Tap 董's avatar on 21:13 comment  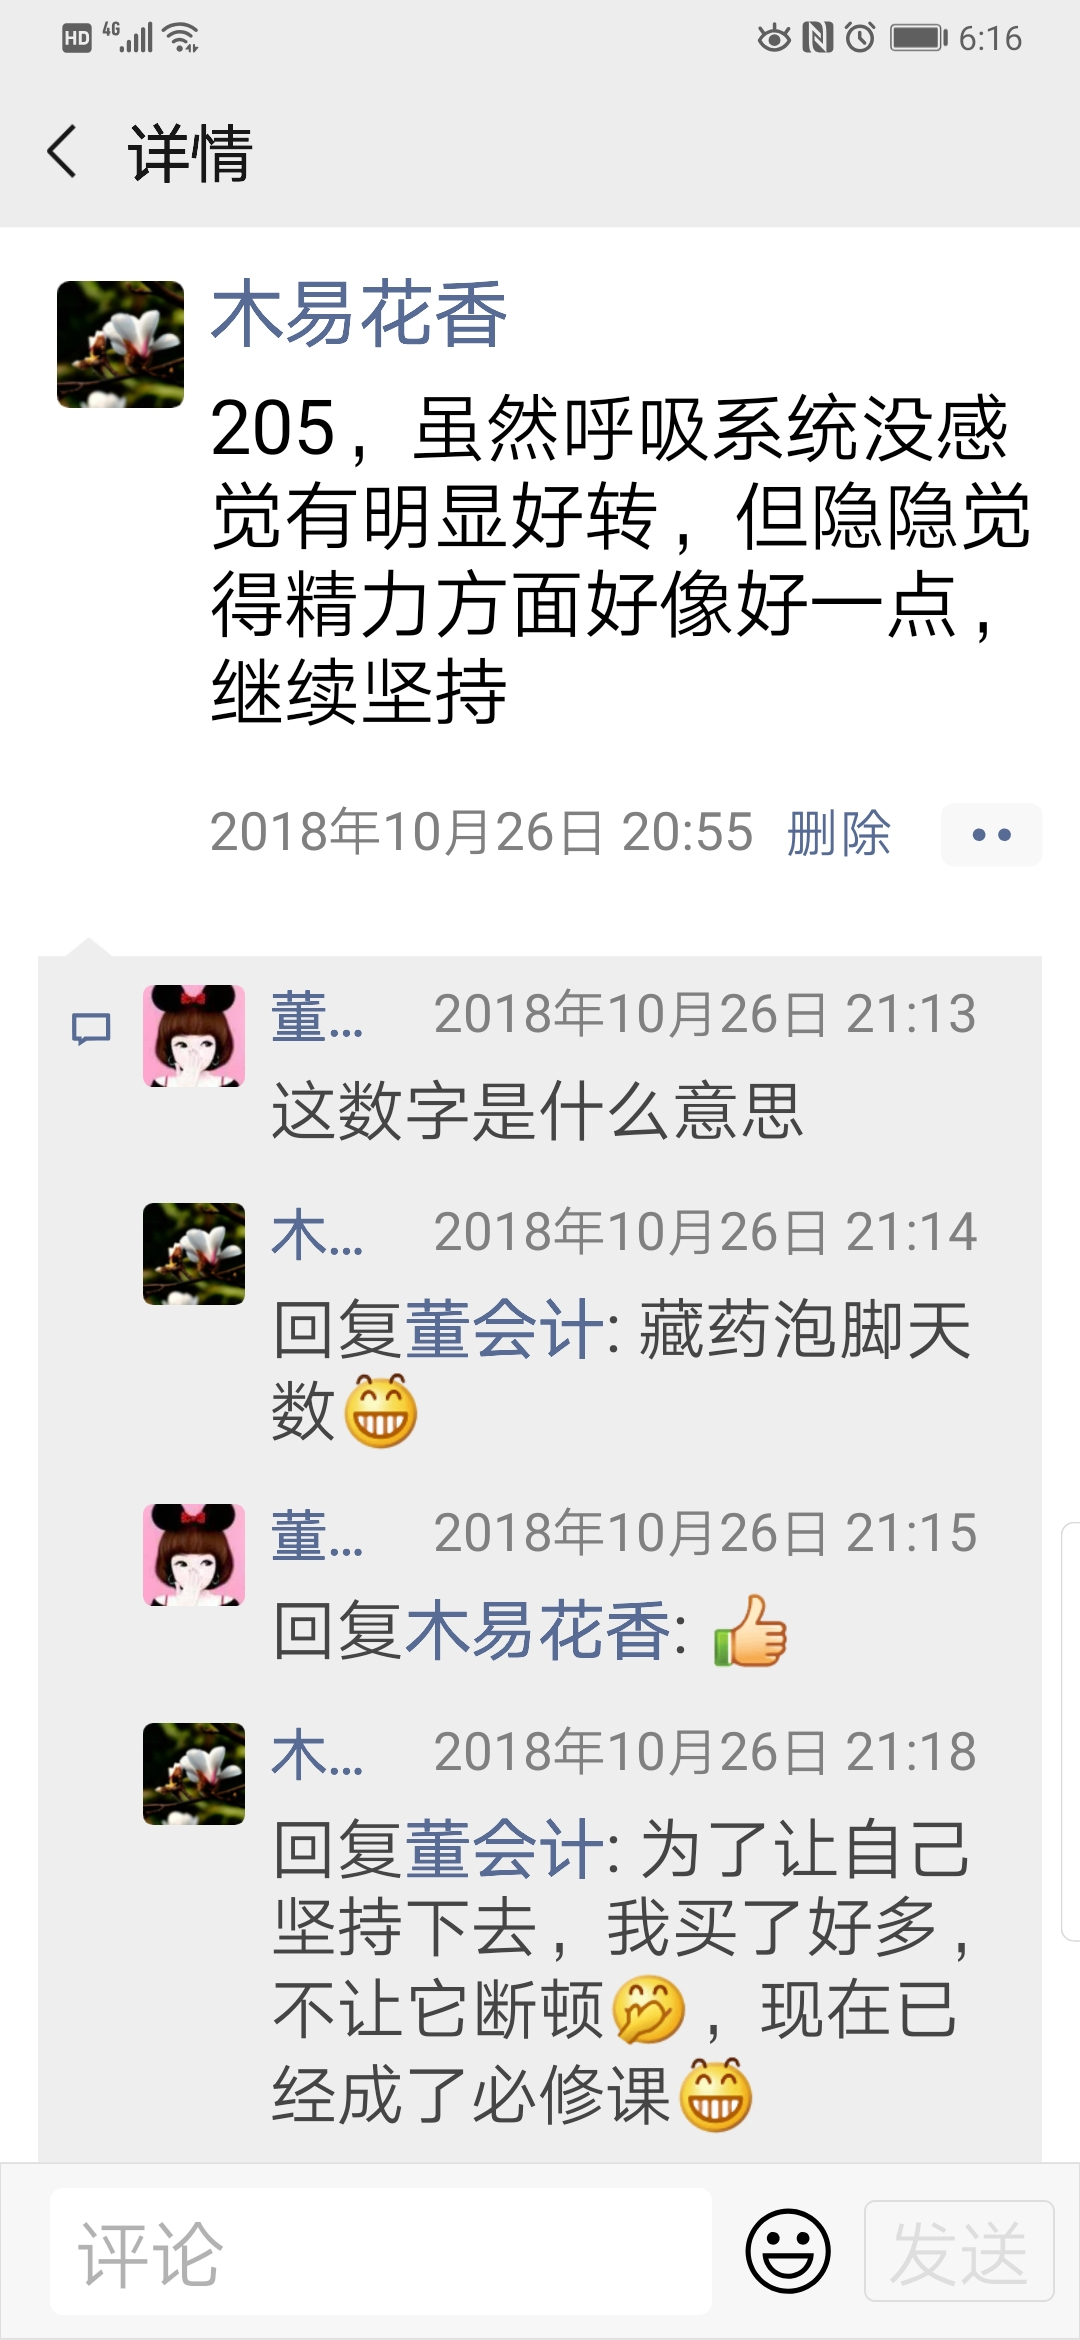pyautogui.click(x=194, y=1036)
